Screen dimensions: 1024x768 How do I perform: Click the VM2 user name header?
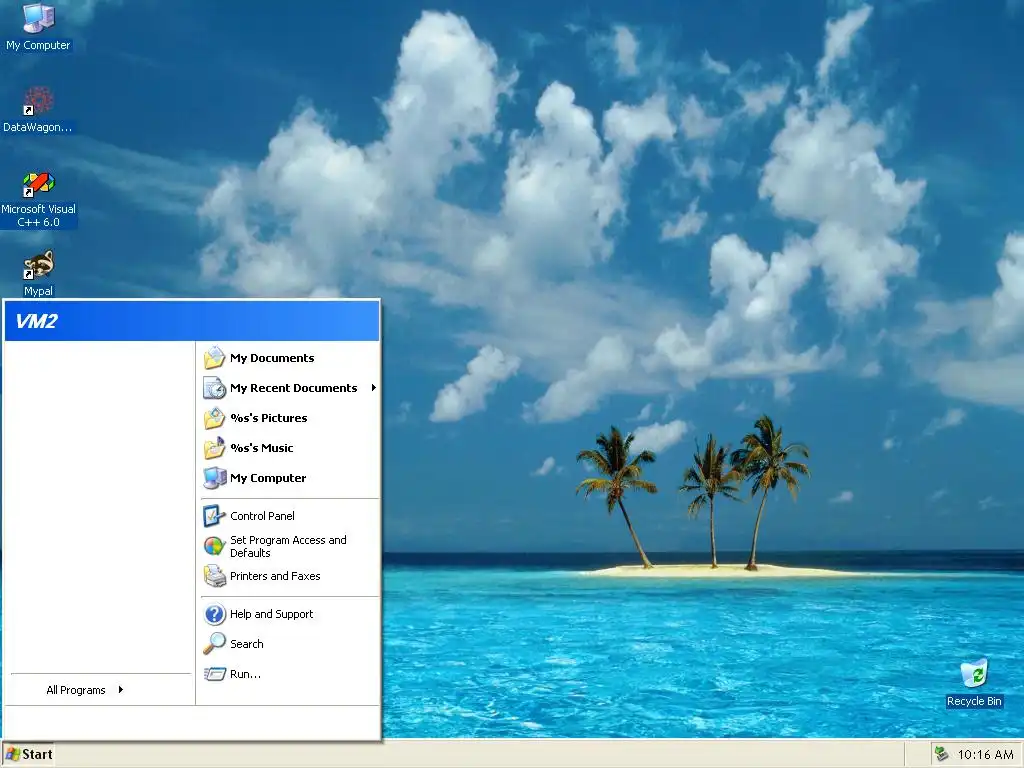click(37, 321)
